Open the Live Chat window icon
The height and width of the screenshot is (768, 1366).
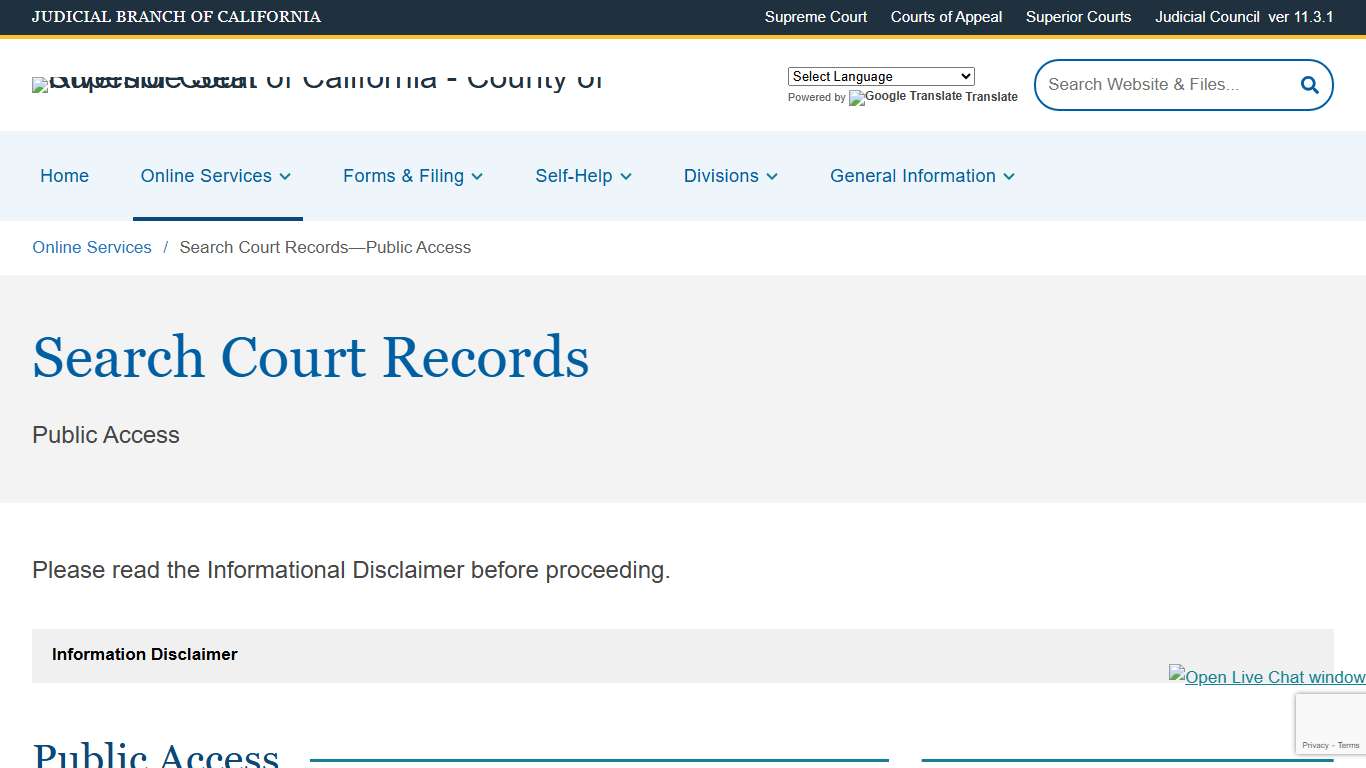pos(1267,677)
